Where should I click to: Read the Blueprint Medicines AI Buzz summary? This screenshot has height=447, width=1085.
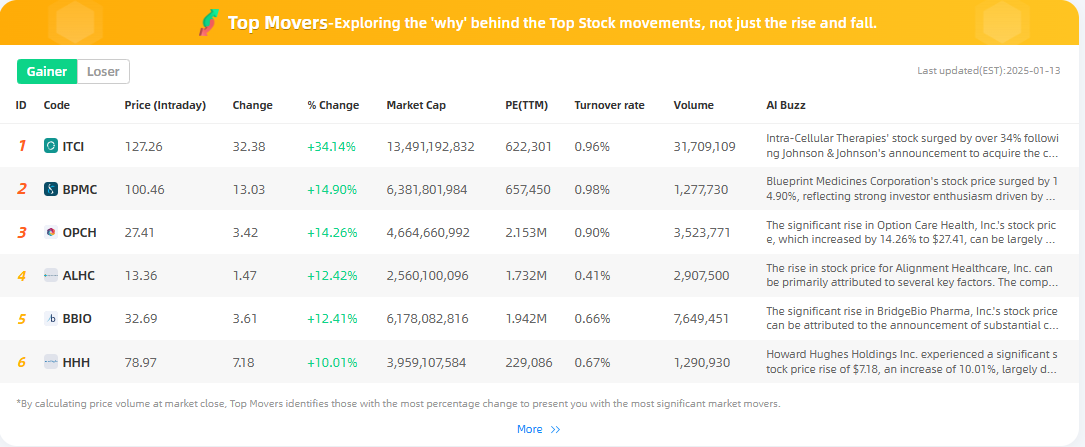[x=912, y=189]
